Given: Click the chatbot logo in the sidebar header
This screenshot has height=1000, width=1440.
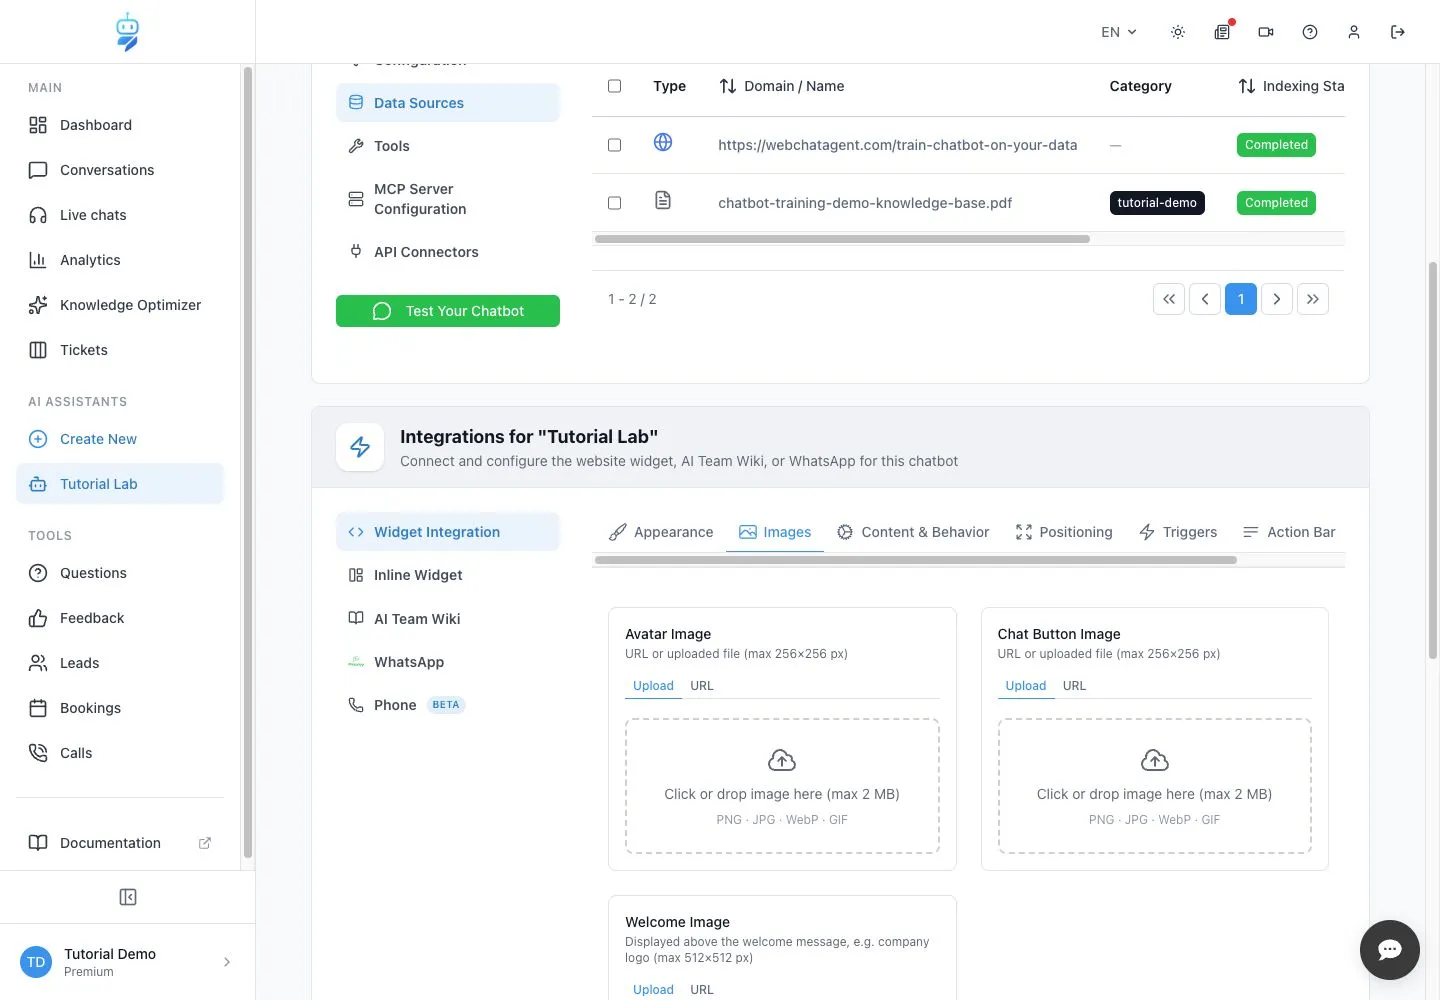Looking at the screenshot, I should (x=127, y=32).
